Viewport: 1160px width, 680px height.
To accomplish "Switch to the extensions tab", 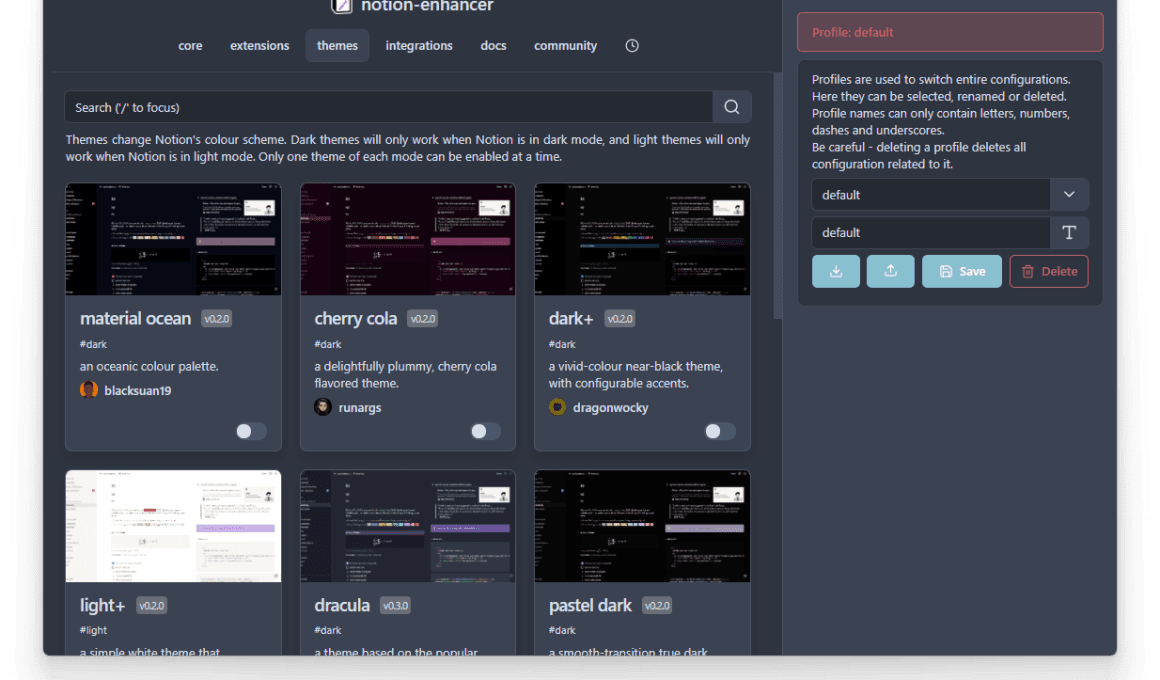I will 260,46.
